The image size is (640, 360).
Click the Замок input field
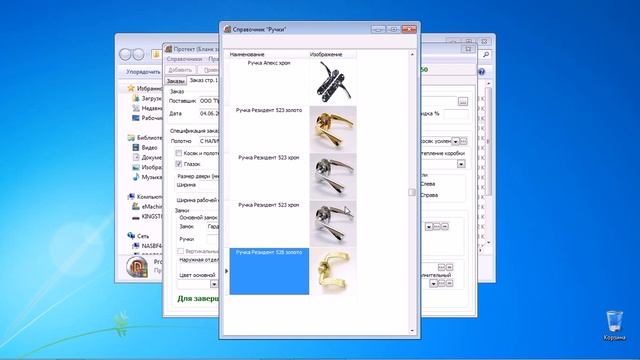click(213, 227)
